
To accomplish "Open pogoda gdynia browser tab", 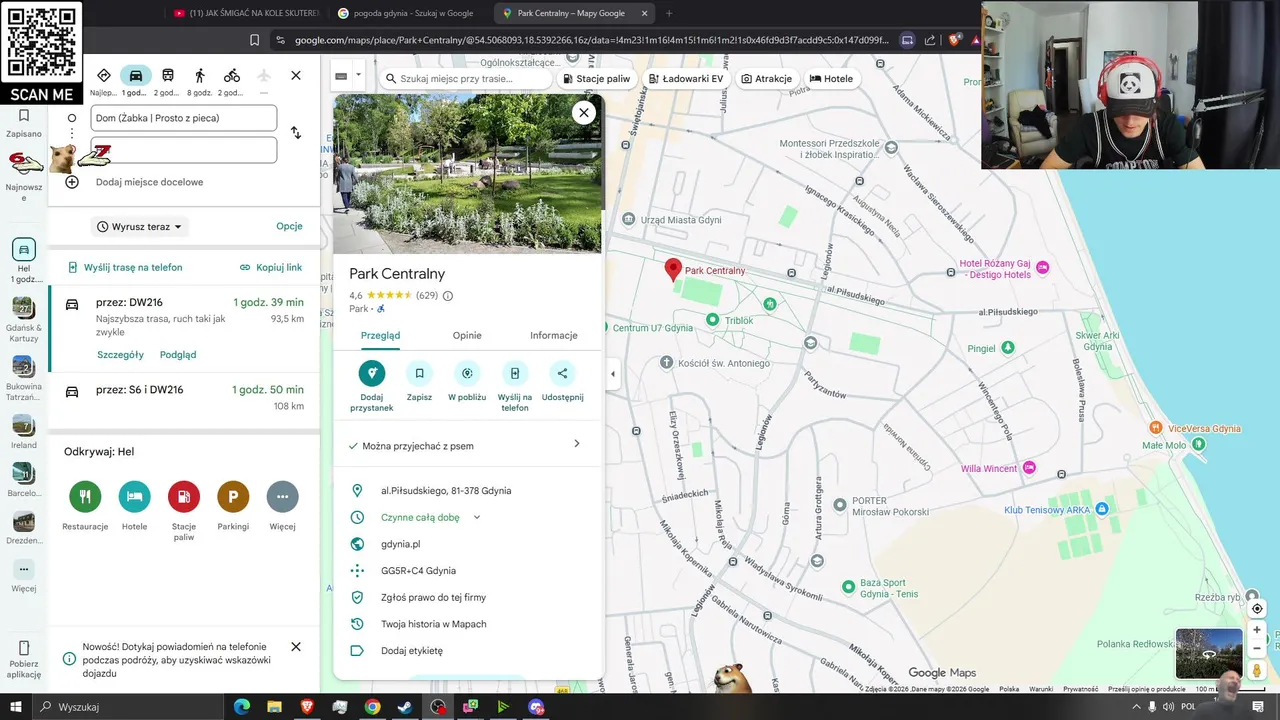I will pyautogui.click(x=406, y=13).
